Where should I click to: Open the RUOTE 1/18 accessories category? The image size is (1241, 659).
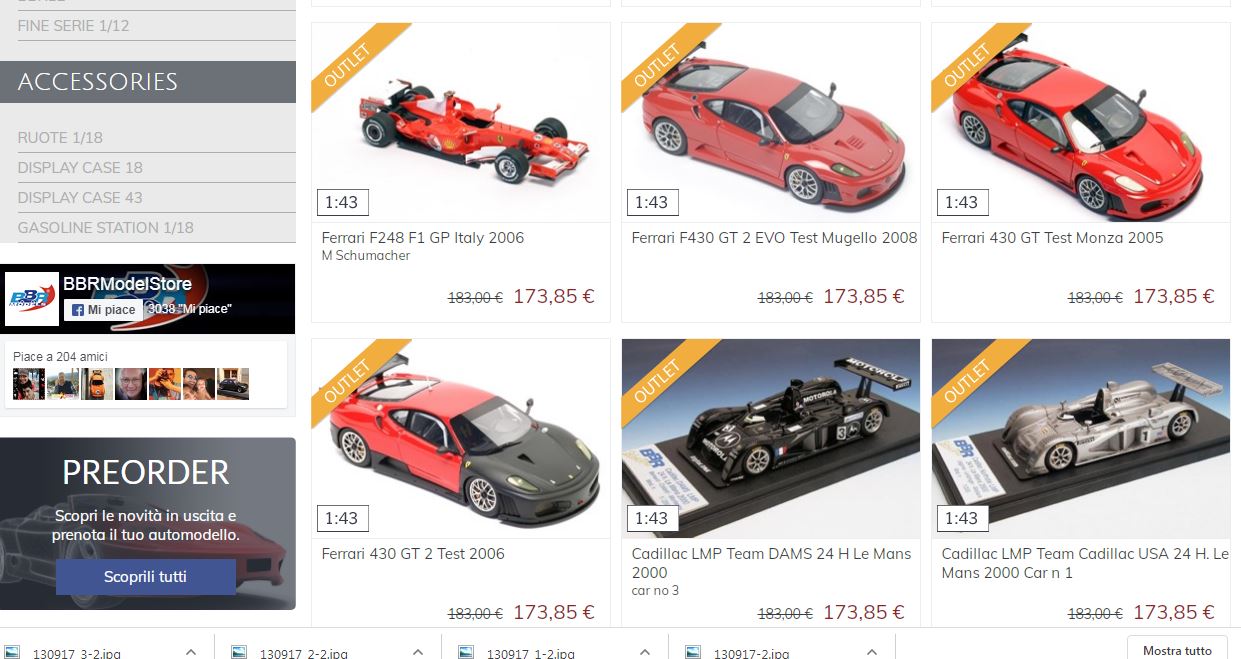pos(60,137)
